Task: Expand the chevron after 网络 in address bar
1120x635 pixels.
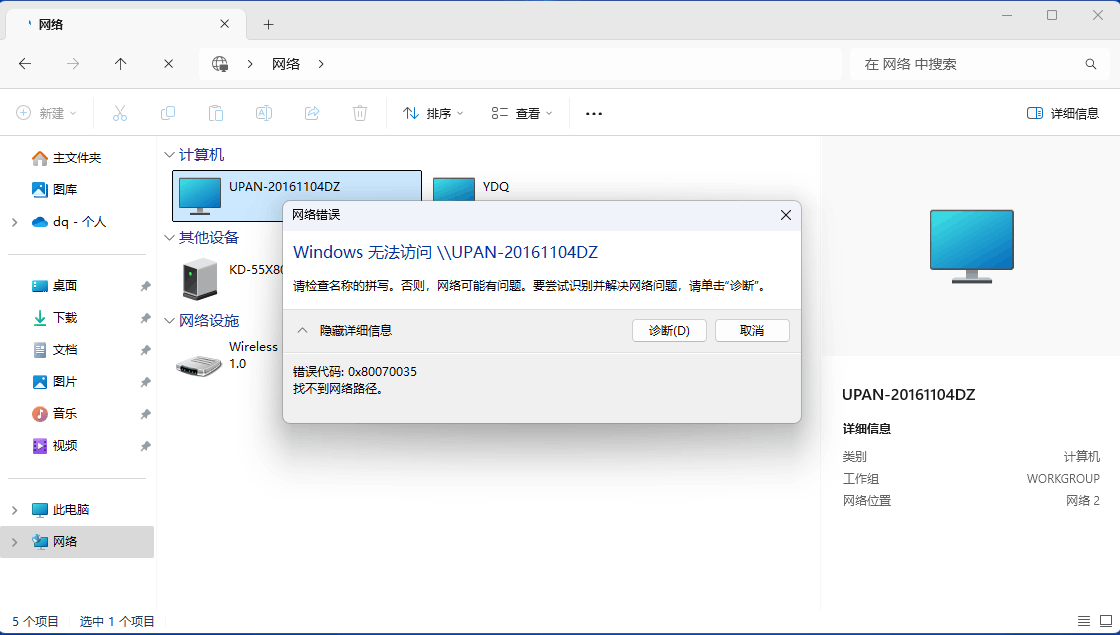Action: tap(321, 64)
